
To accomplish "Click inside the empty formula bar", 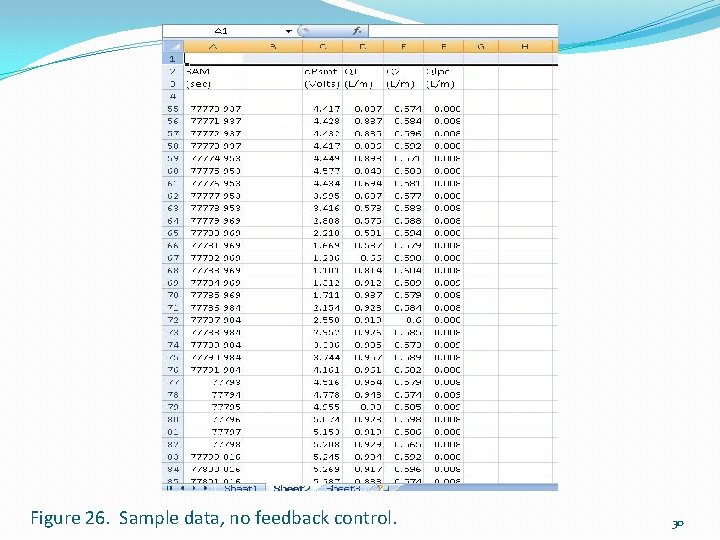I will pos(462,31).
